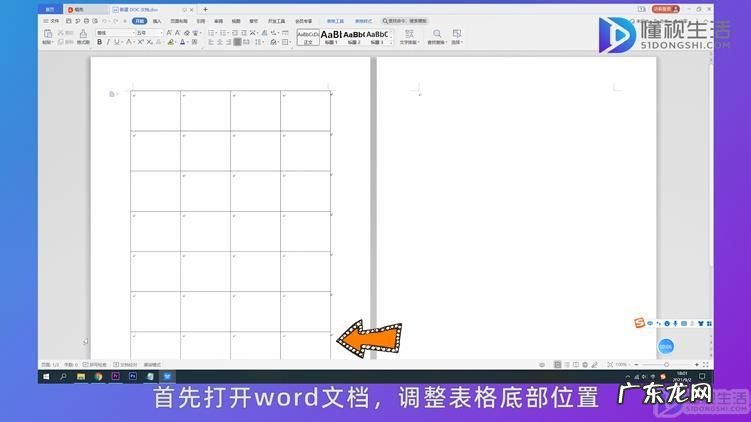
Task: Apply the Heading 3 style
Action: 377,37
